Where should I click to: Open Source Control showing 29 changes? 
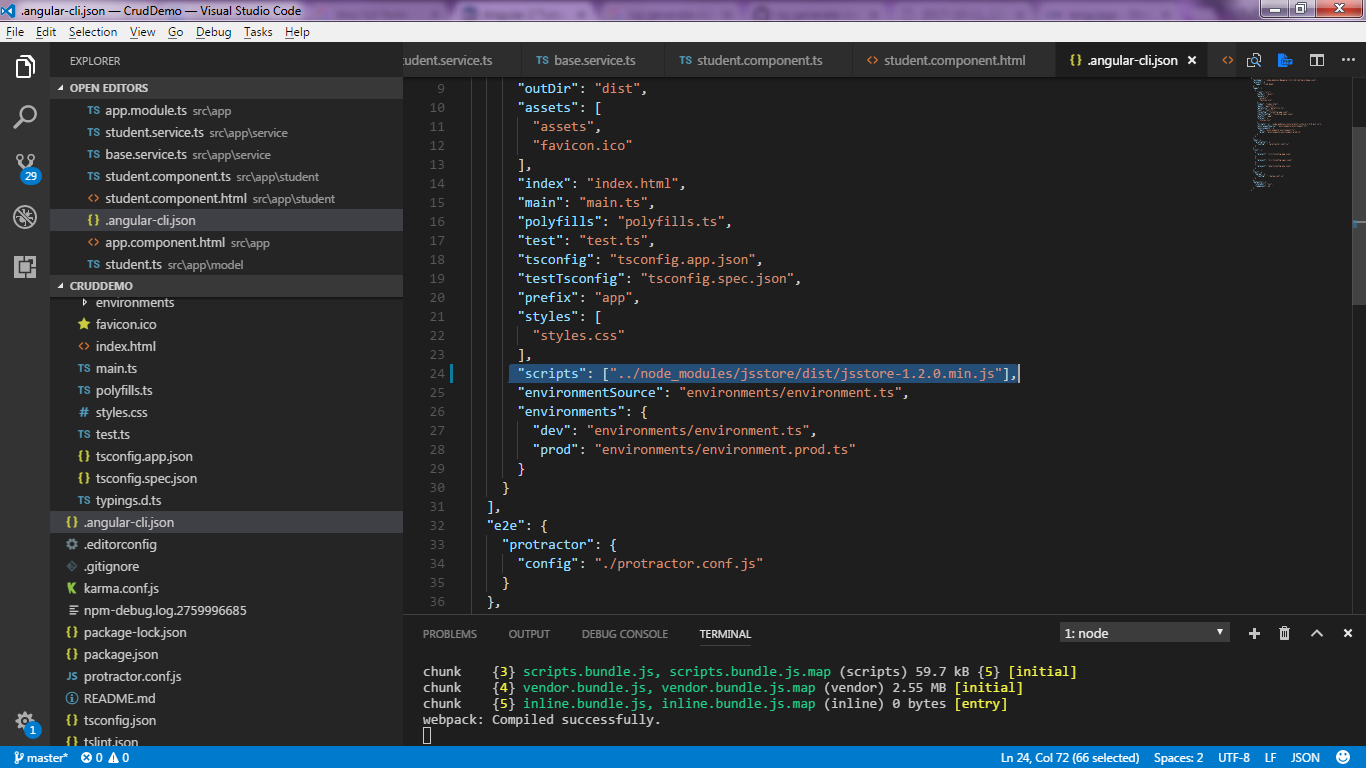[x=25, y=163]
